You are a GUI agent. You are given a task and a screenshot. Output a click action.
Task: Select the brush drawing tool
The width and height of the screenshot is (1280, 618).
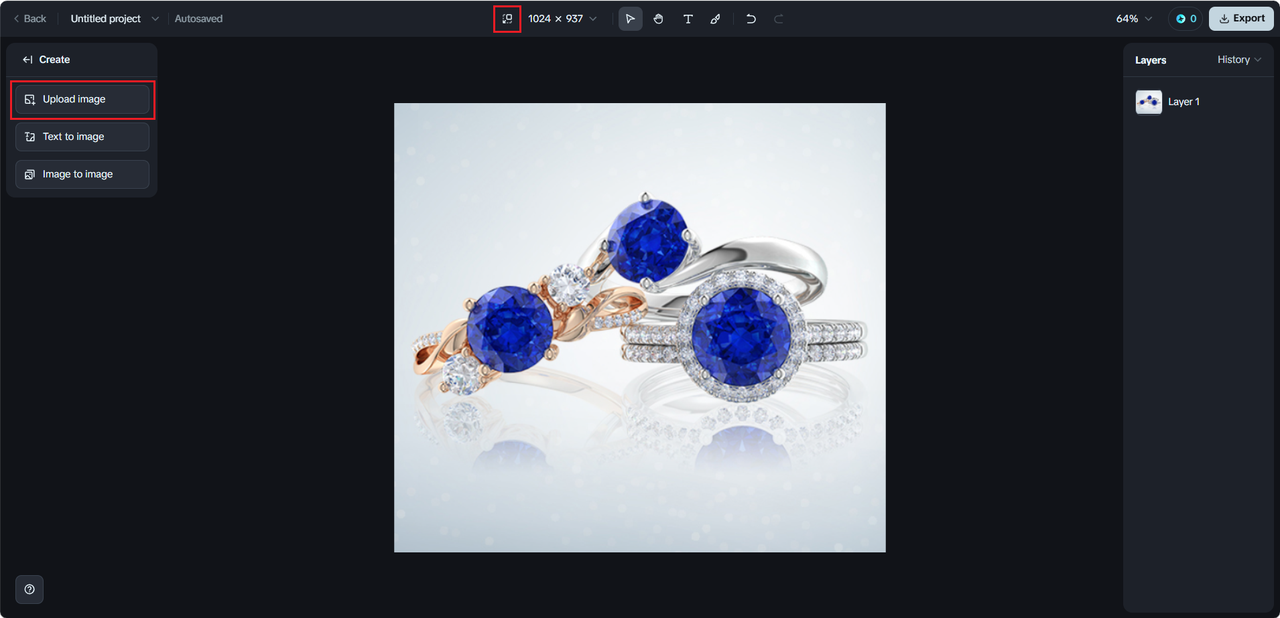point(715,19)
